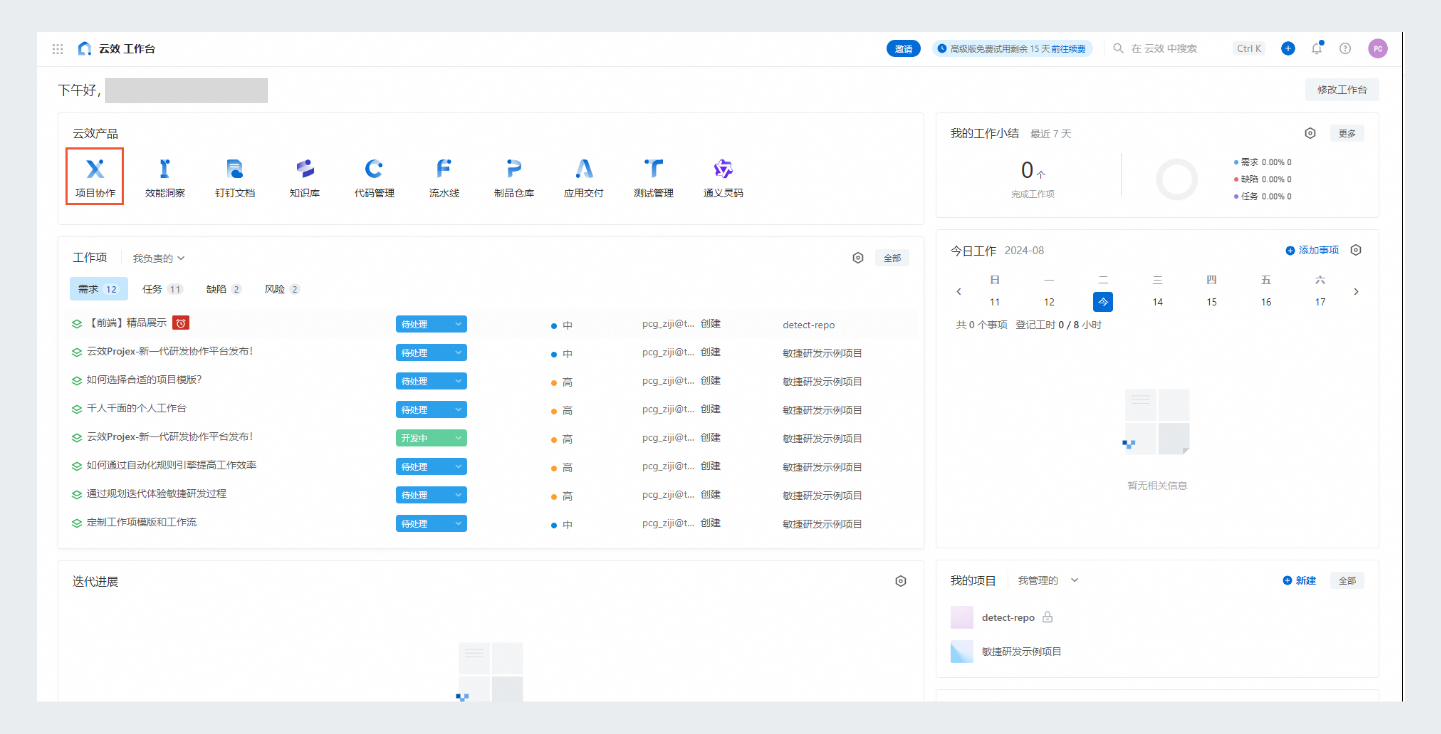The height and width of the screenshot is (734, 1441).
Task: Select day 16 in the calendar
Action: pos(1266,301)
